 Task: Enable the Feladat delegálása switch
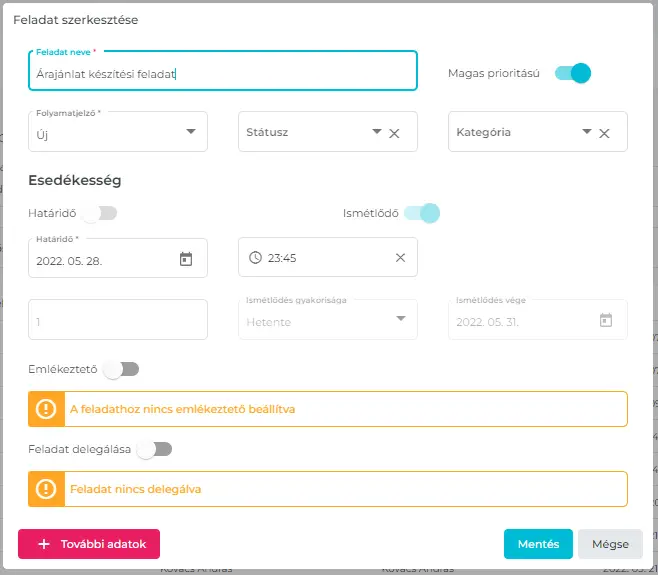[x=154, y=449]
